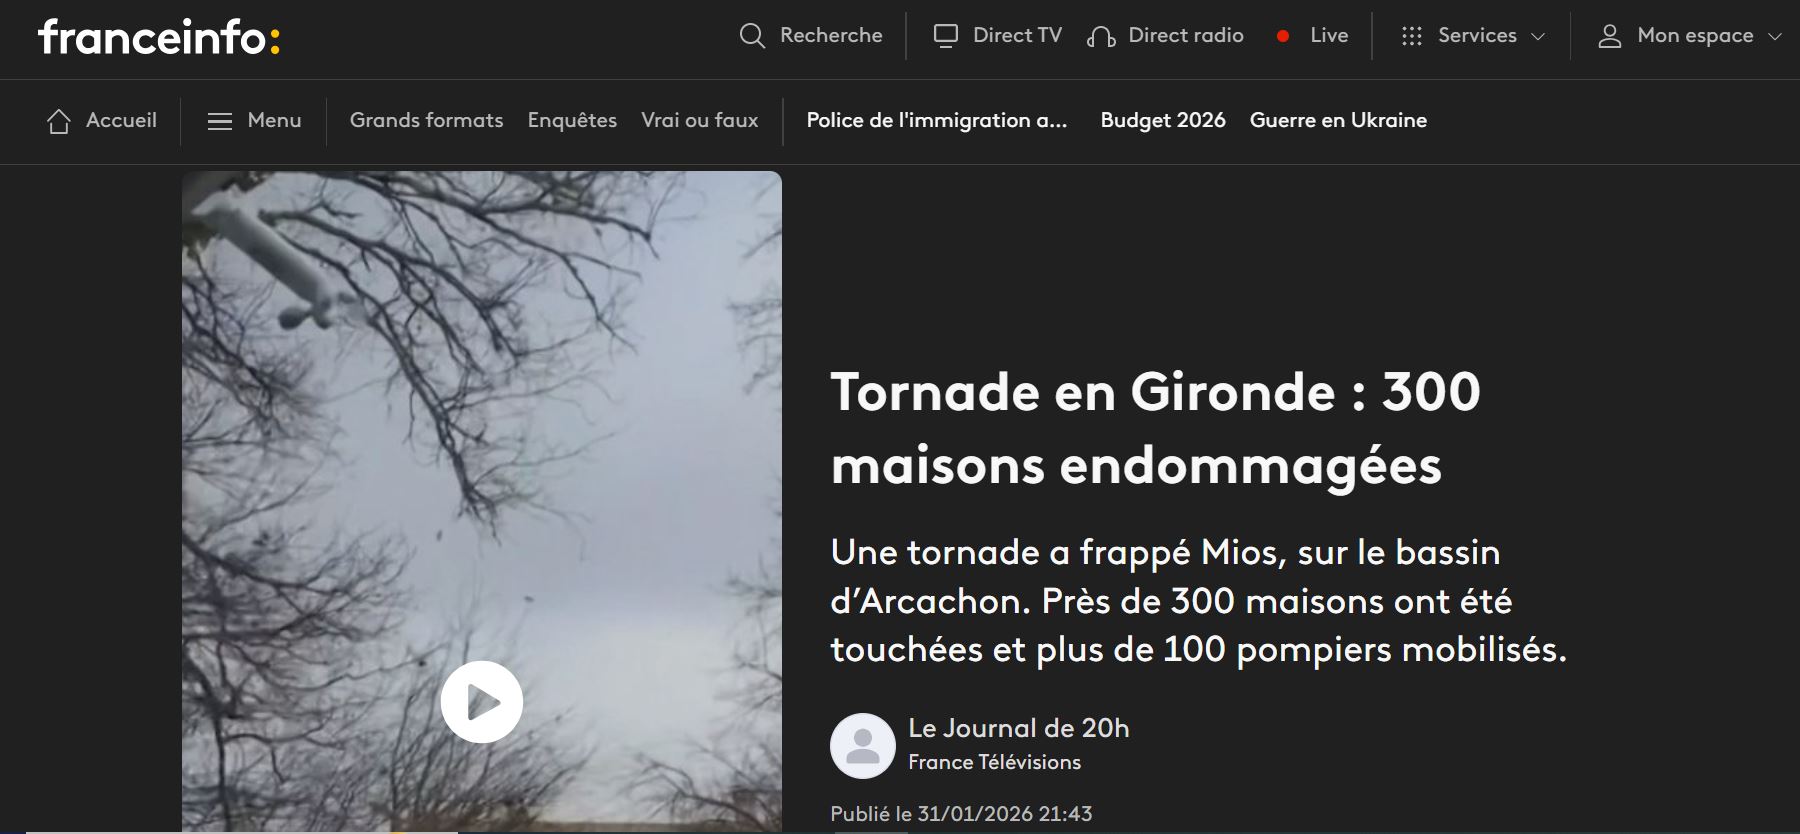This screenshot has width=1800, height=834.
Task: Click the Direct radio headphones icon
Action: [x=1101, y=36]
